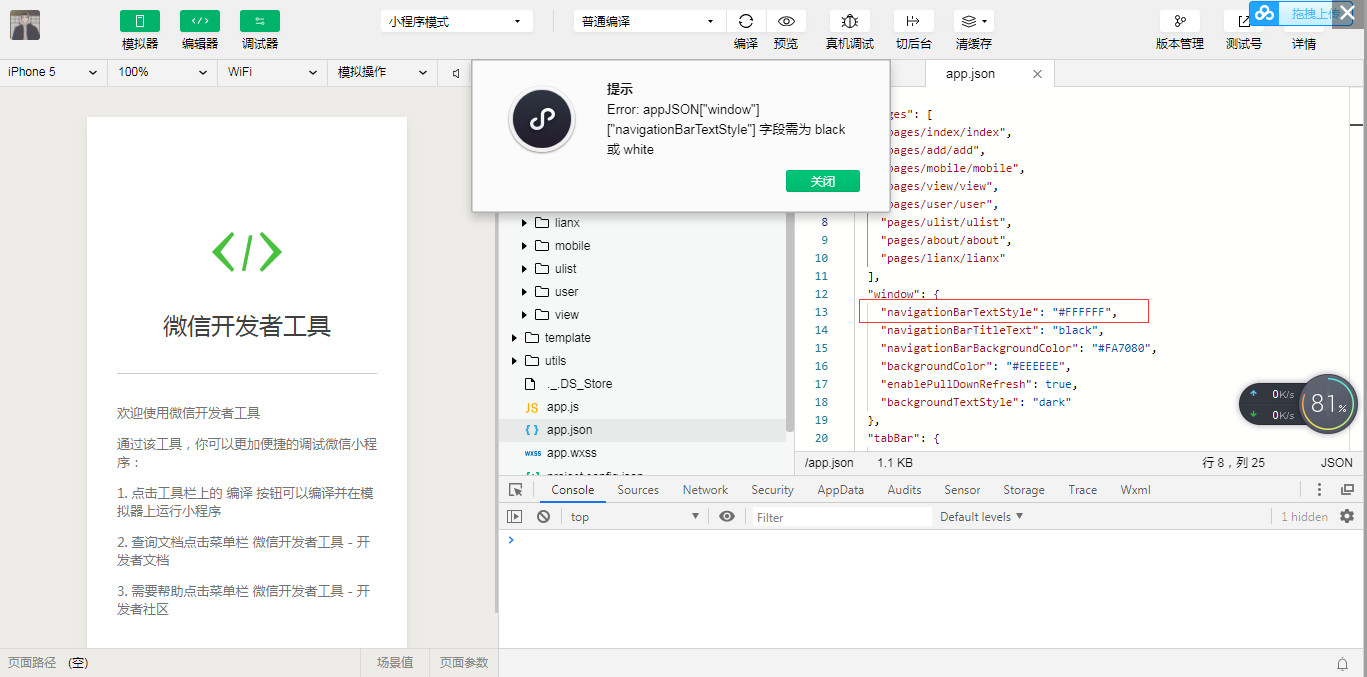The width and height of the screenshot is (1367, 677).
Task: Open the Default levels dropdown
Action: pyautogui.click(x=982, y=517)
